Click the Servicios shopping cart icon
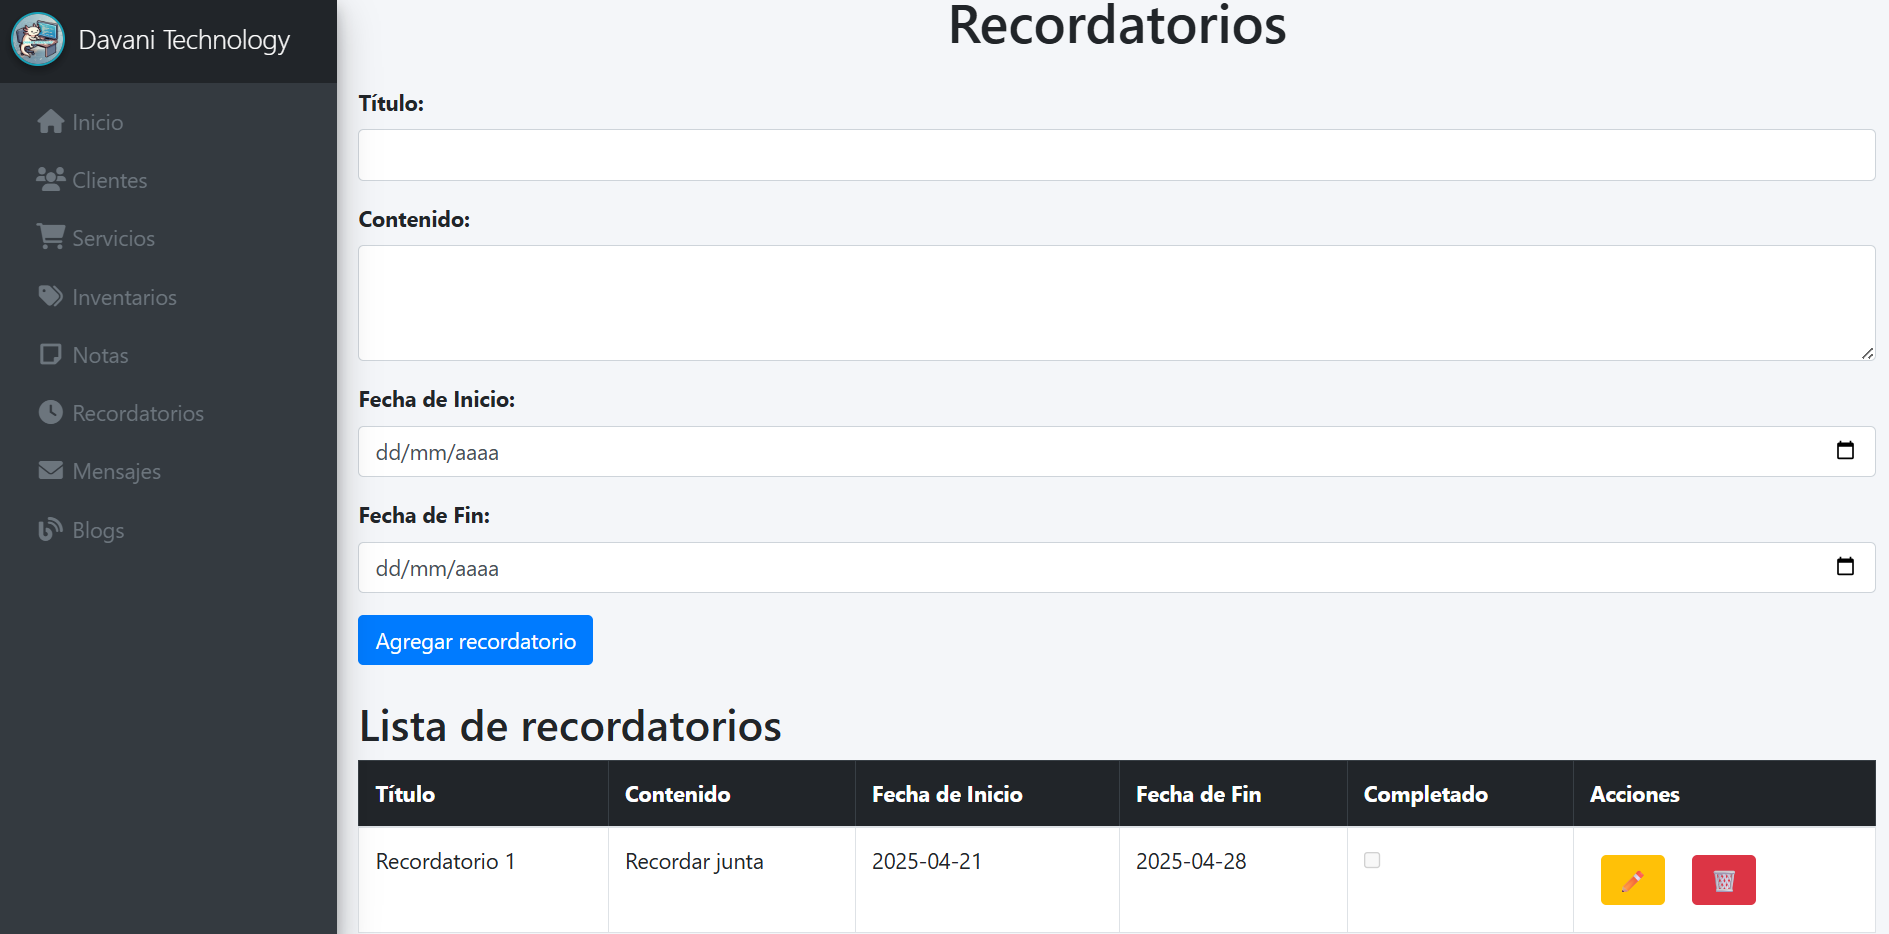Screen dimensions: 1889x934 click(50, 237)
